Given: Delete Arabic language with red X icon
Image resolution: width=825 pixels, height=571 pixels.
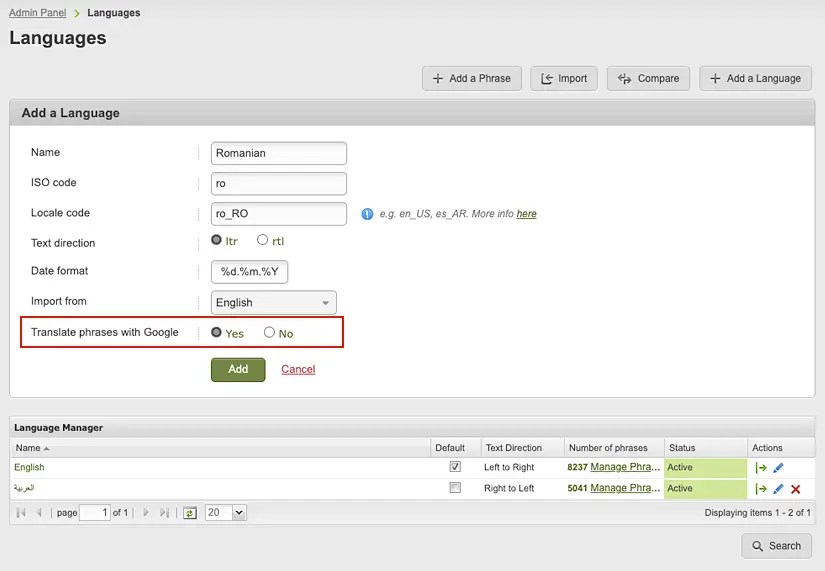Looking at the screenshot, I should pyautogui.click(x=796, y=489).
